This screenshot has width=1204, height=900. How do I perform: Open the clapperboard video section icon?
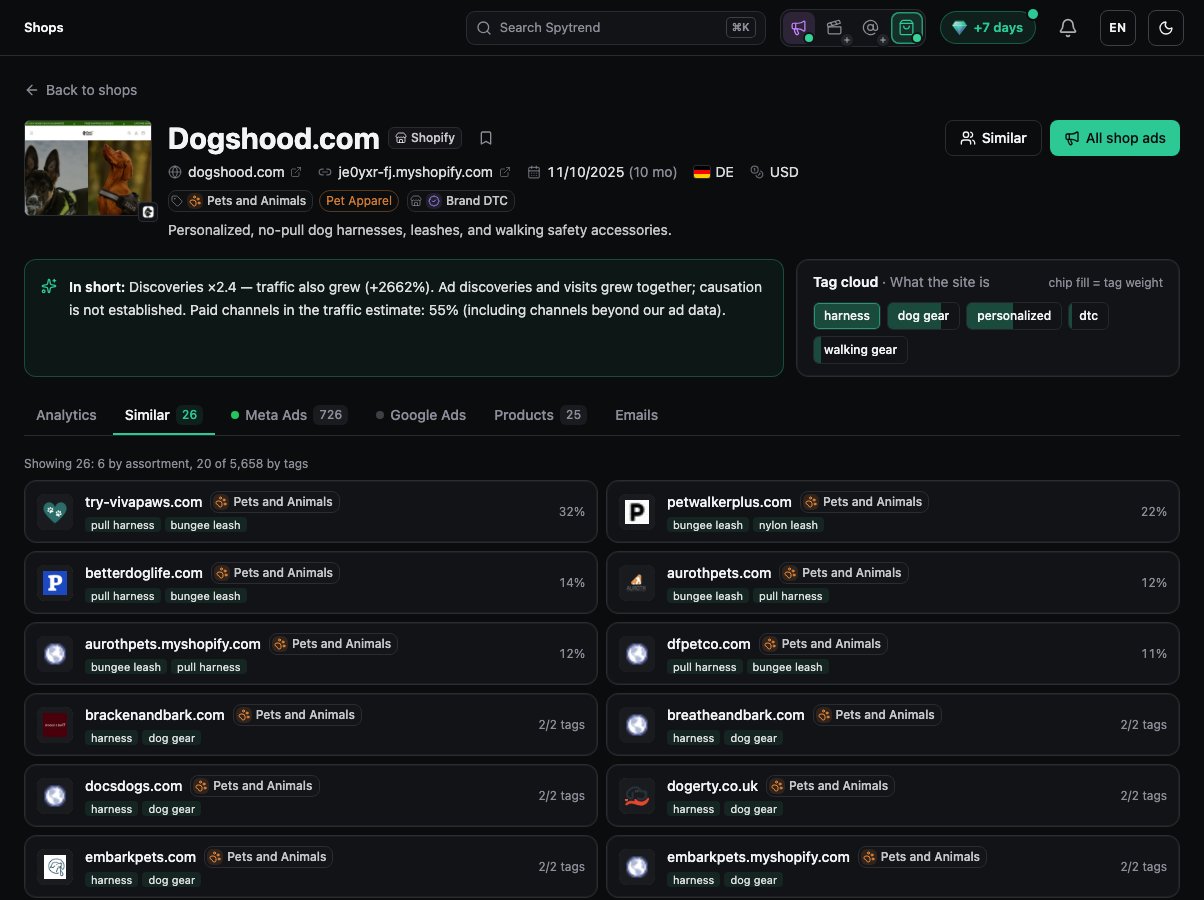(x=835, y=28)
